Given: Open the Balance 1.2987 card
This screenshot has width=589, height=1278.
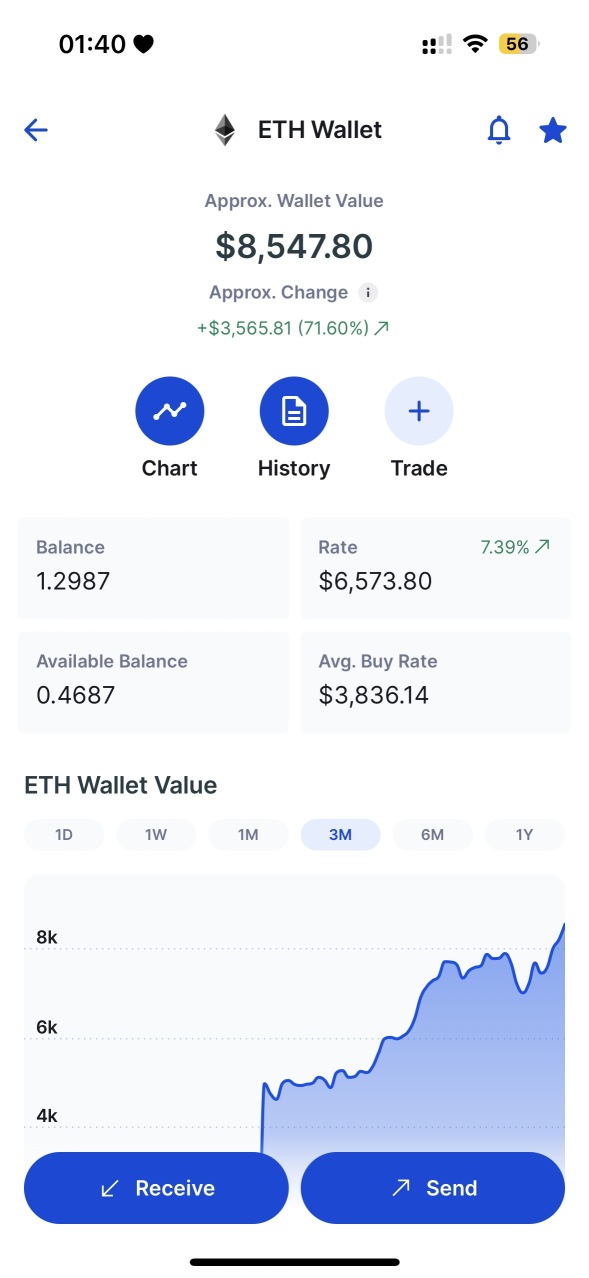Looking at the screenshot, I should point(153,568).
